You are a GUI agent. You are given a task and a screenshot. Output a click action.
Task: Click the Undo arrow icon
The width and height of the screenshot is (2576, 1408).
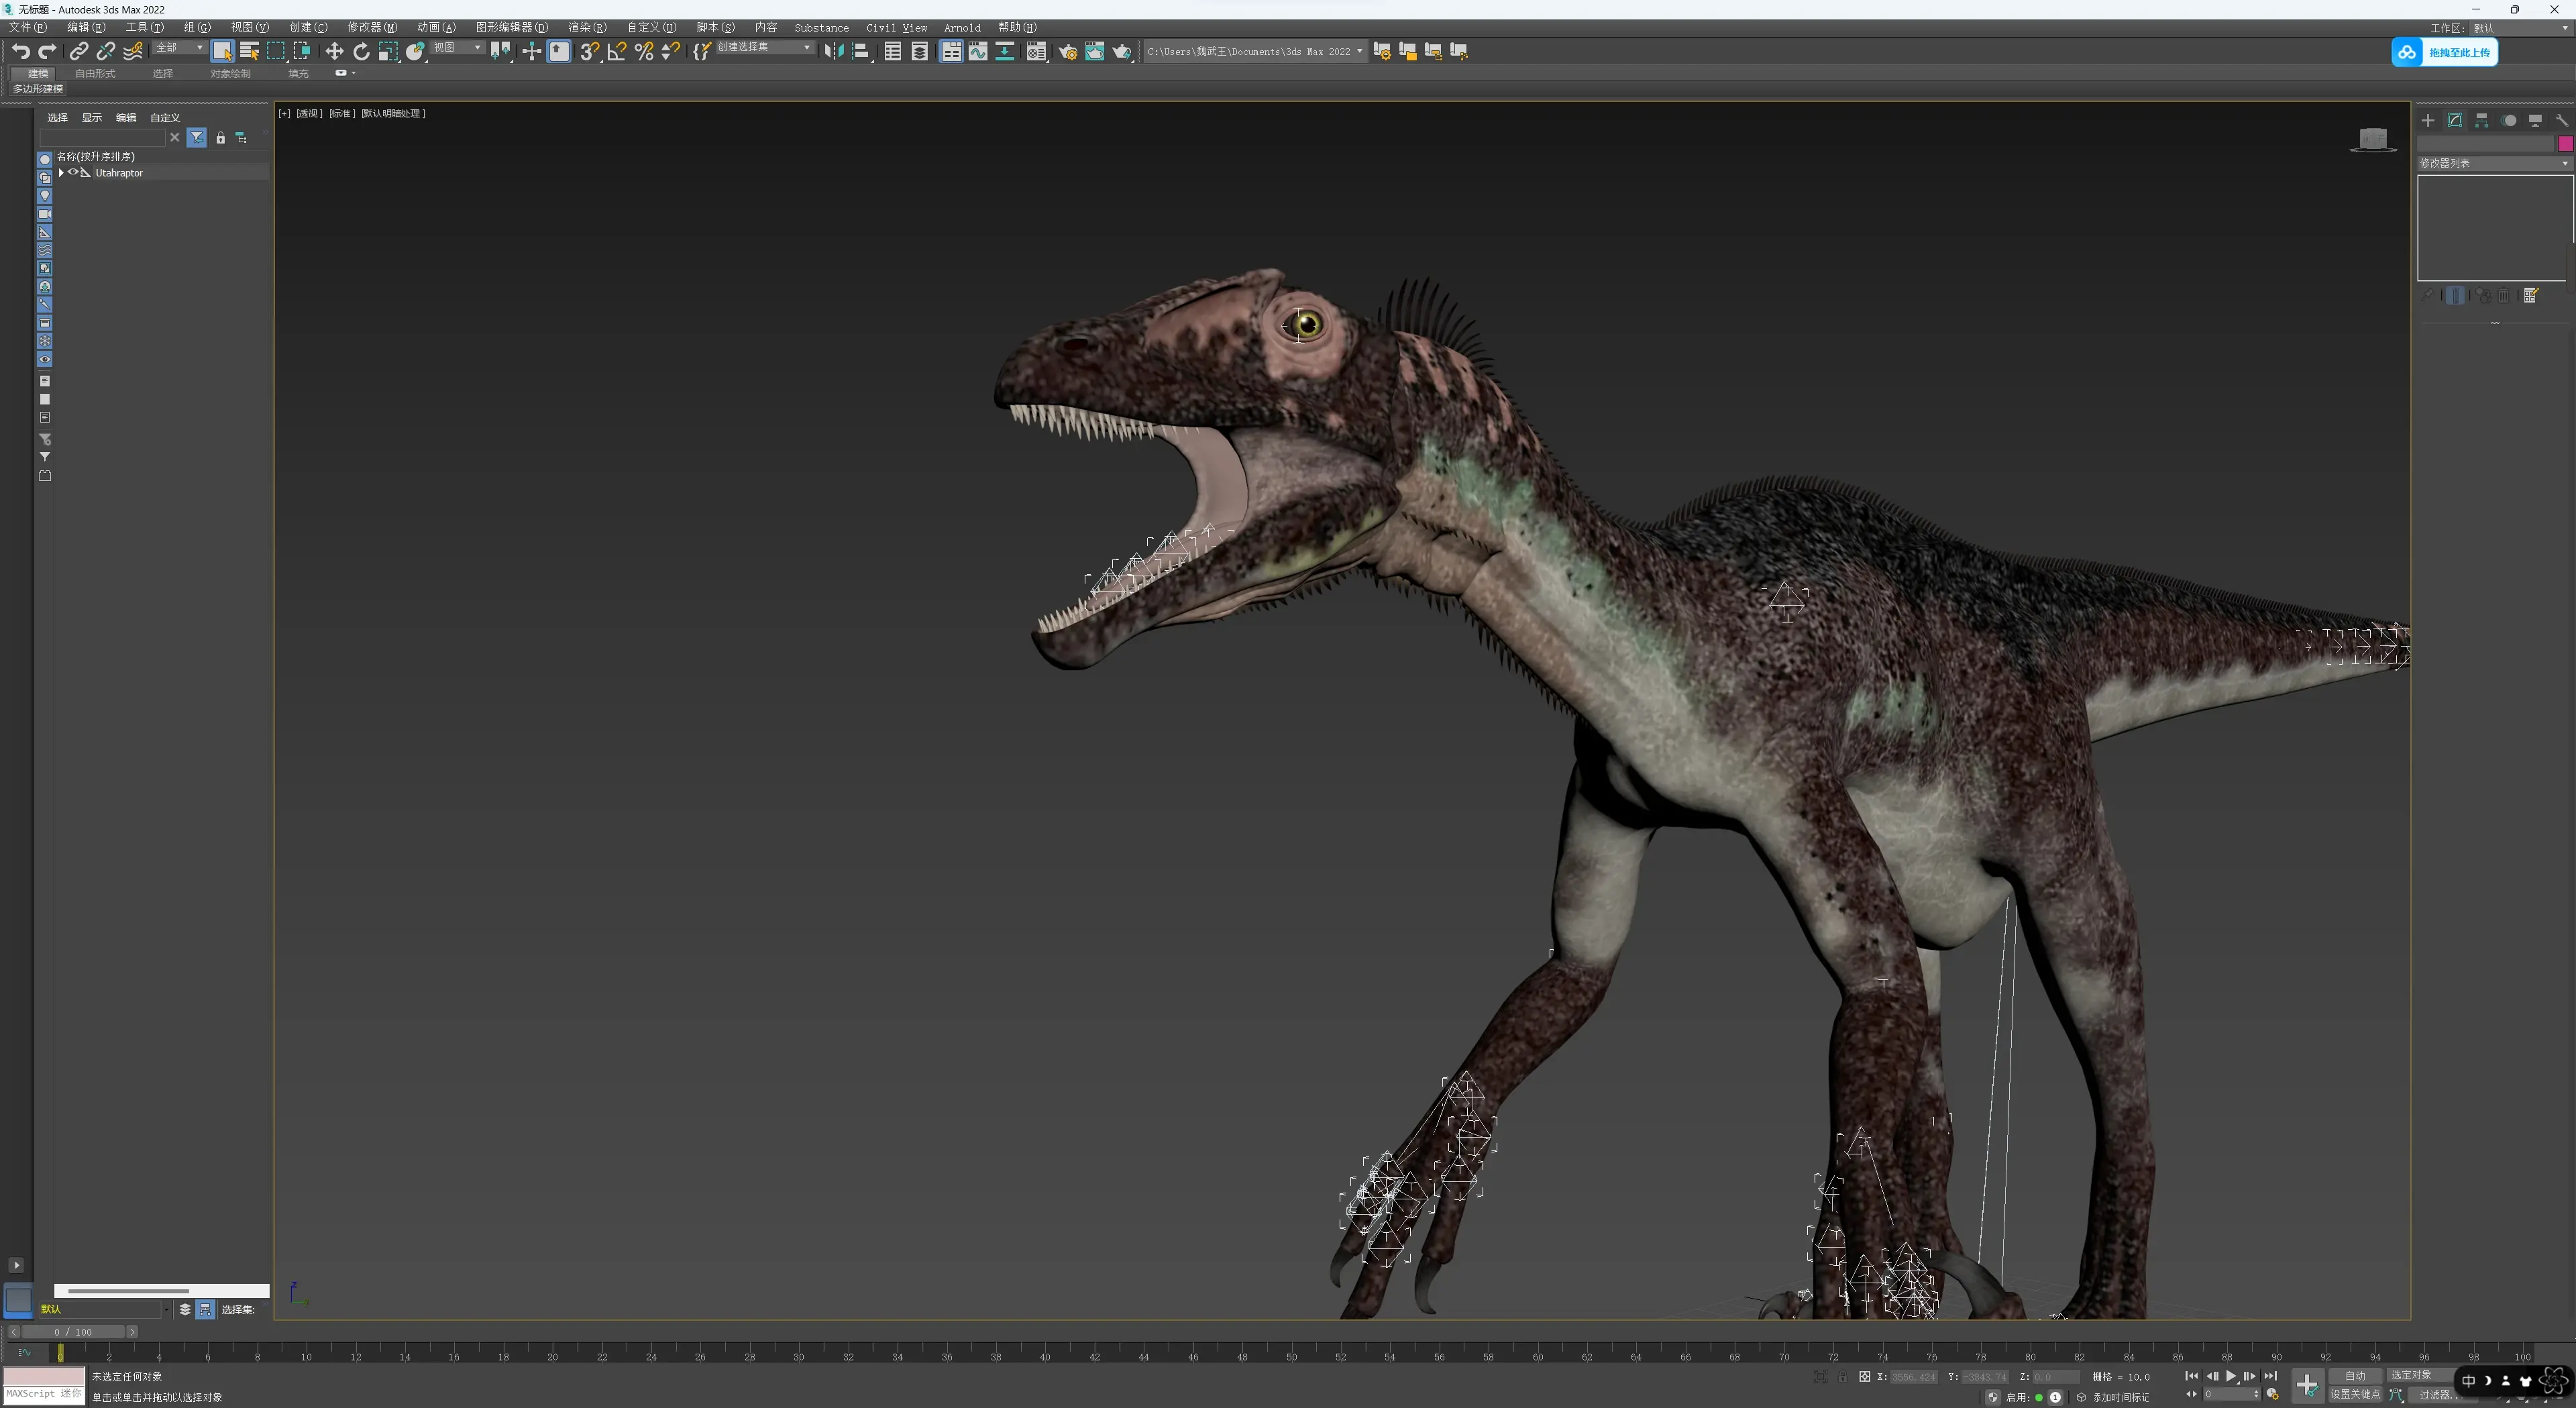point(20,51)
